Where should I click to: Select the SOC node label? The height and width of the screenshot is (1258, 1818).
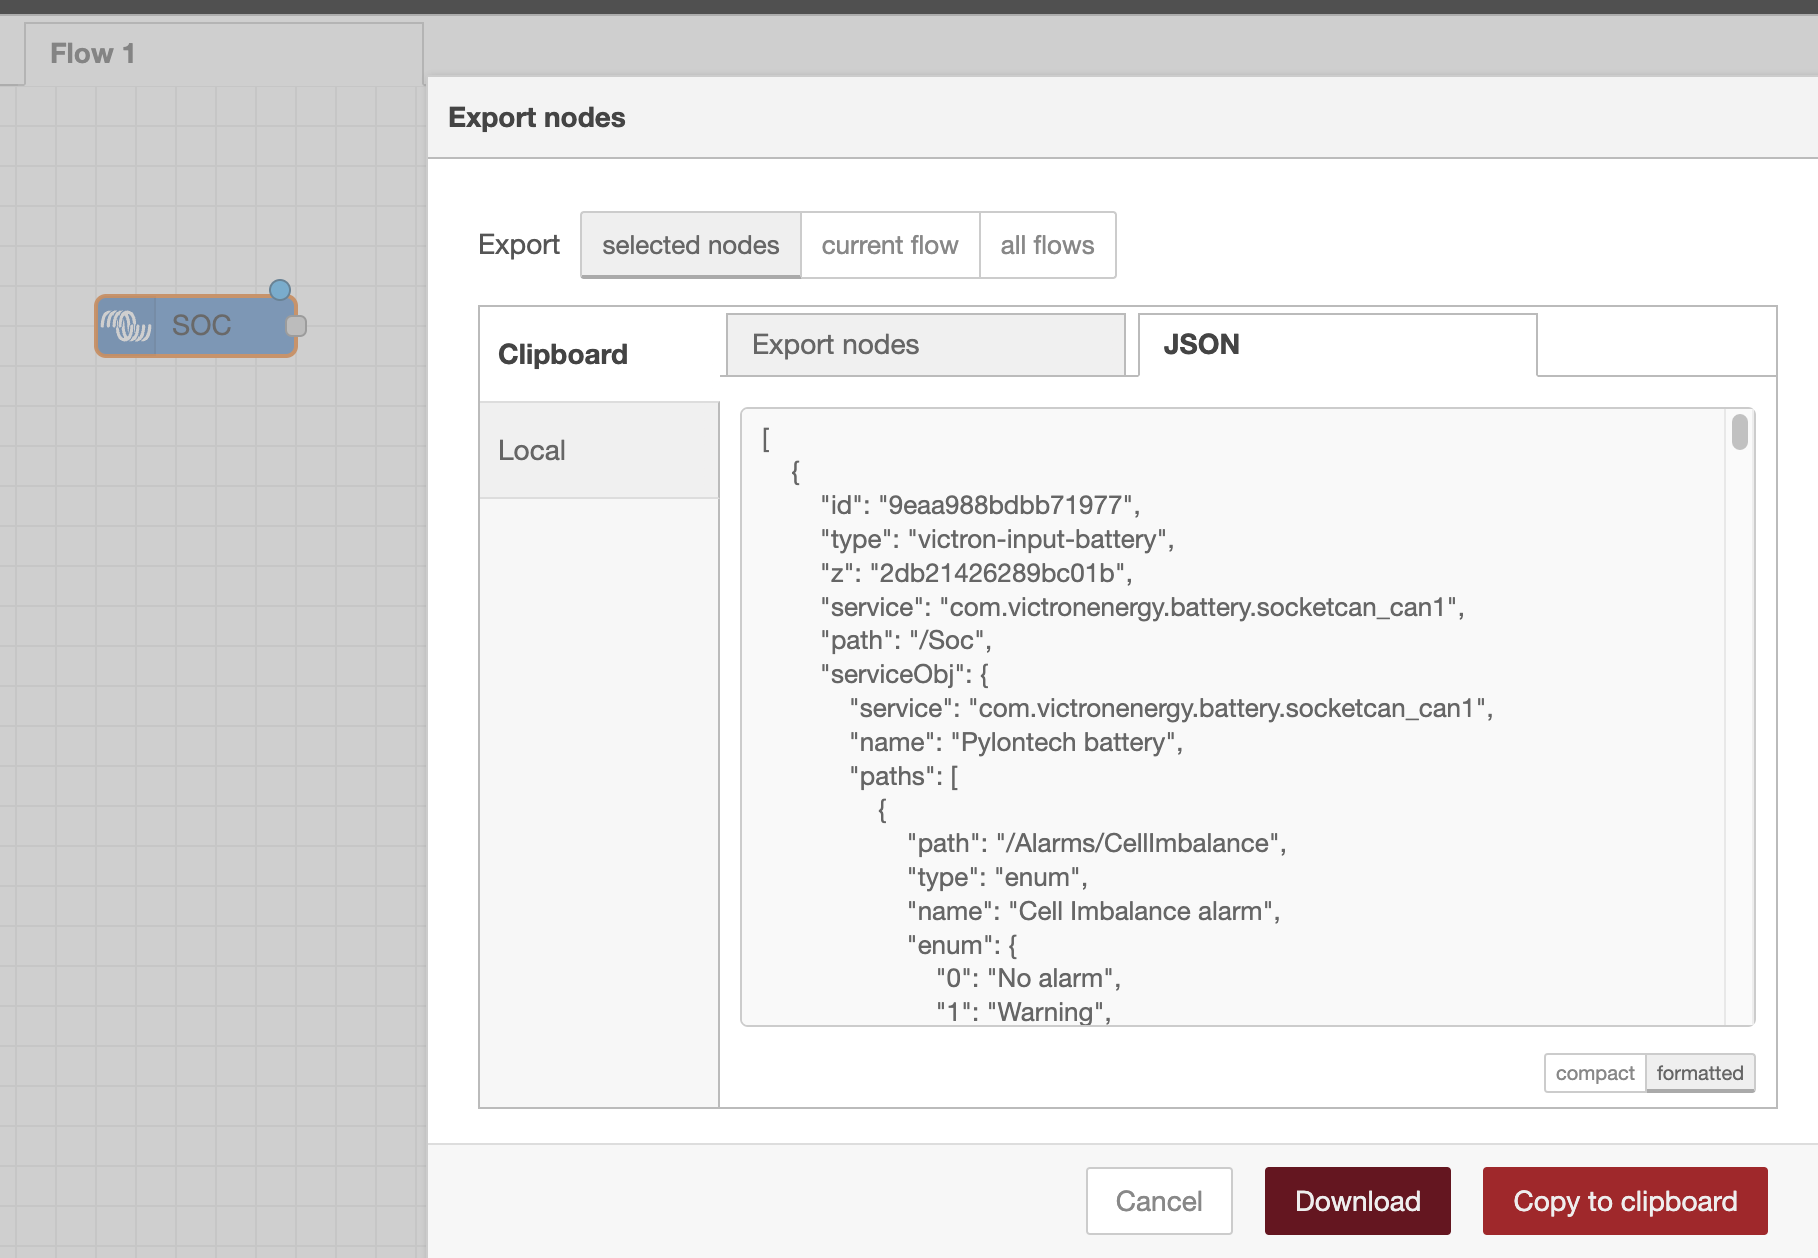(x=201, y=326)
